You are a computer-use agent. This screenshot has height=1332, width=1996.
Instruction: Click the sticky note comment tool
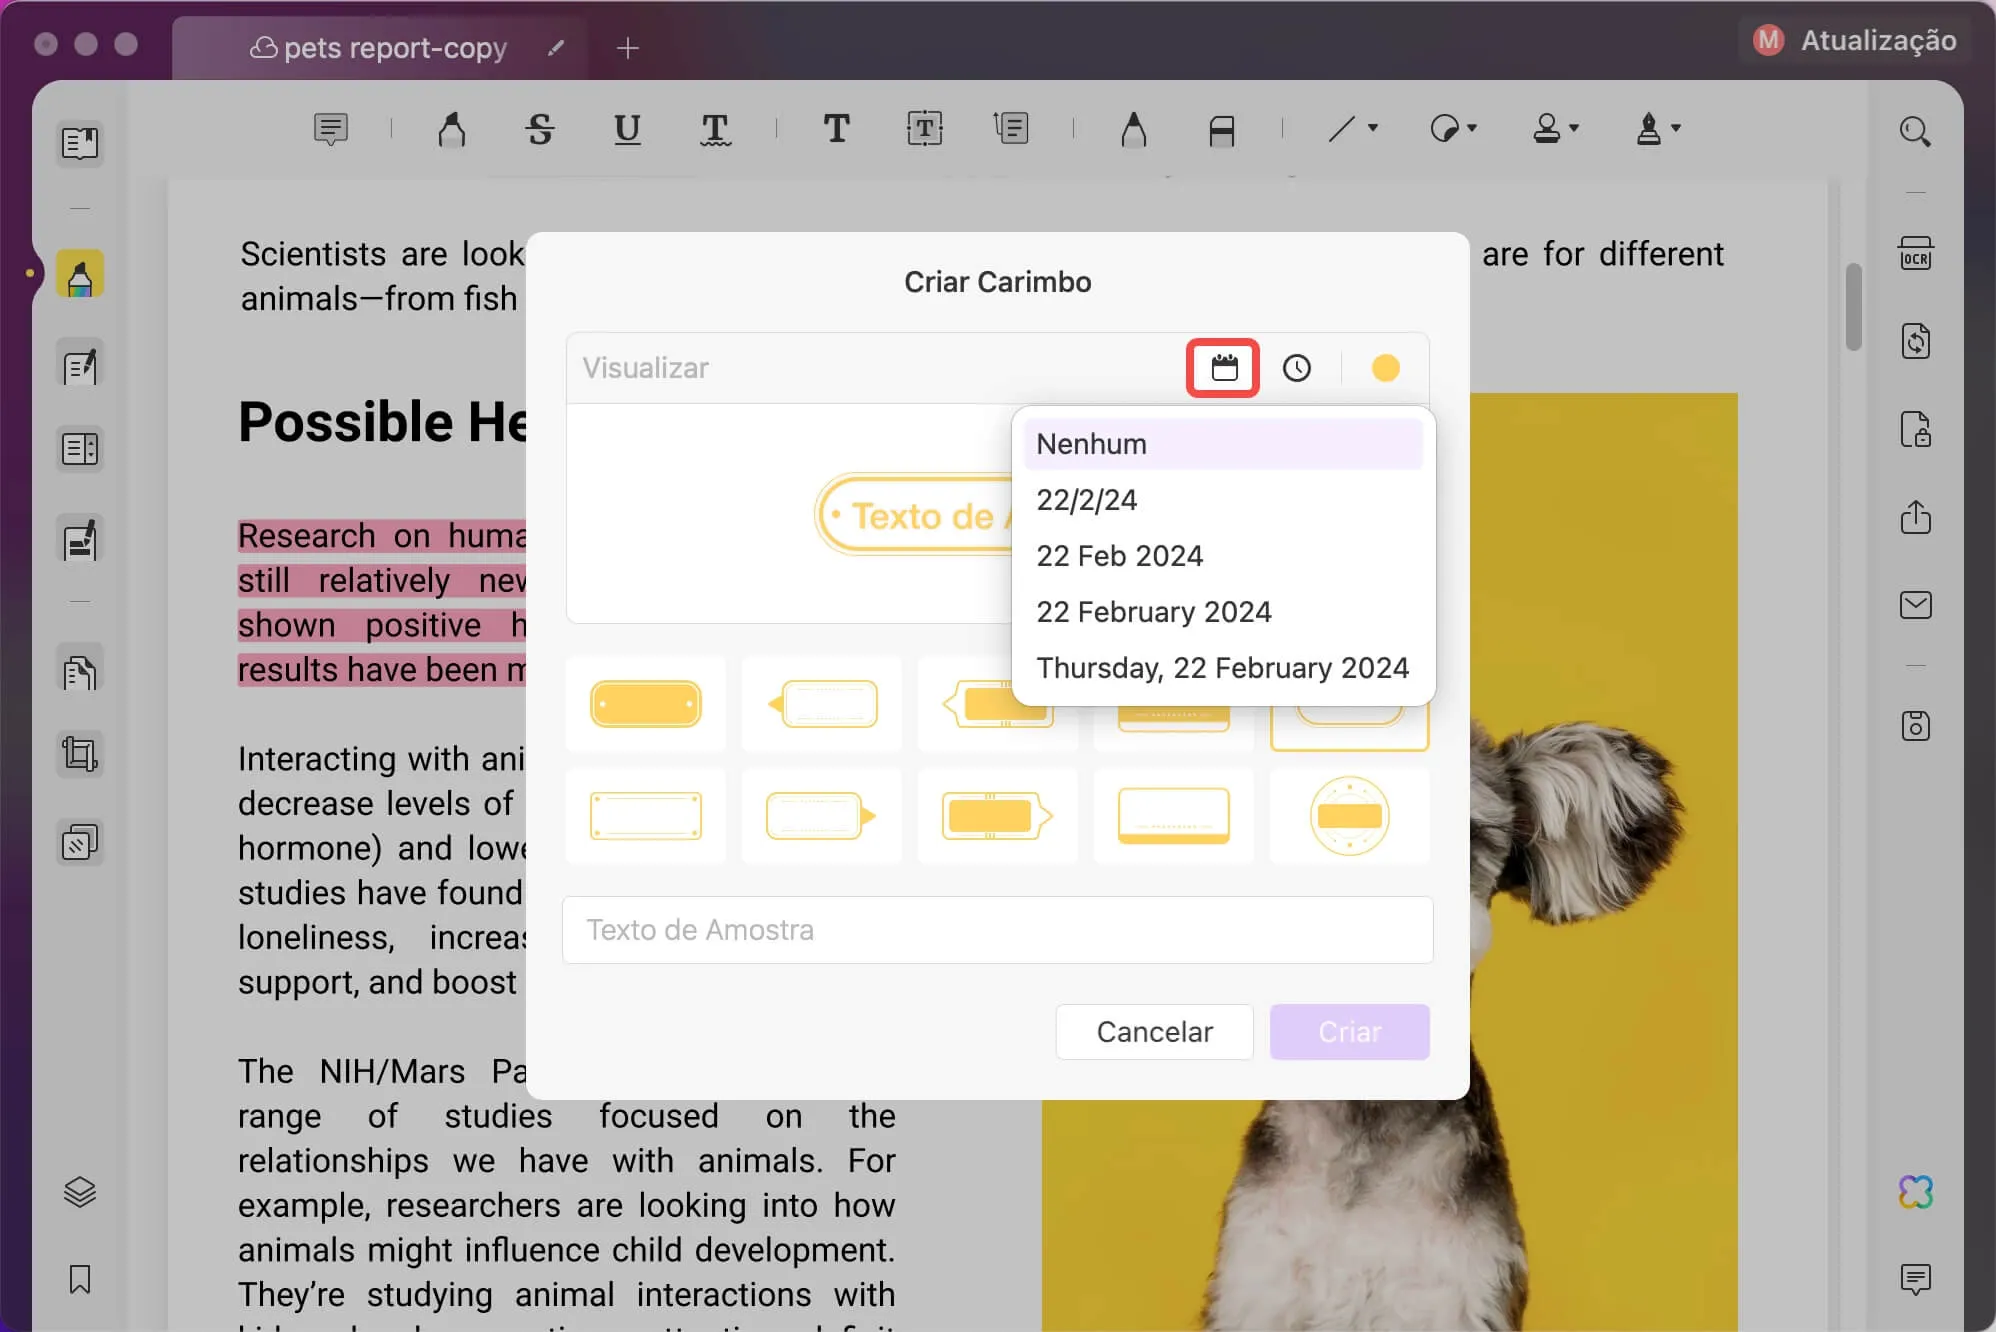330,129
